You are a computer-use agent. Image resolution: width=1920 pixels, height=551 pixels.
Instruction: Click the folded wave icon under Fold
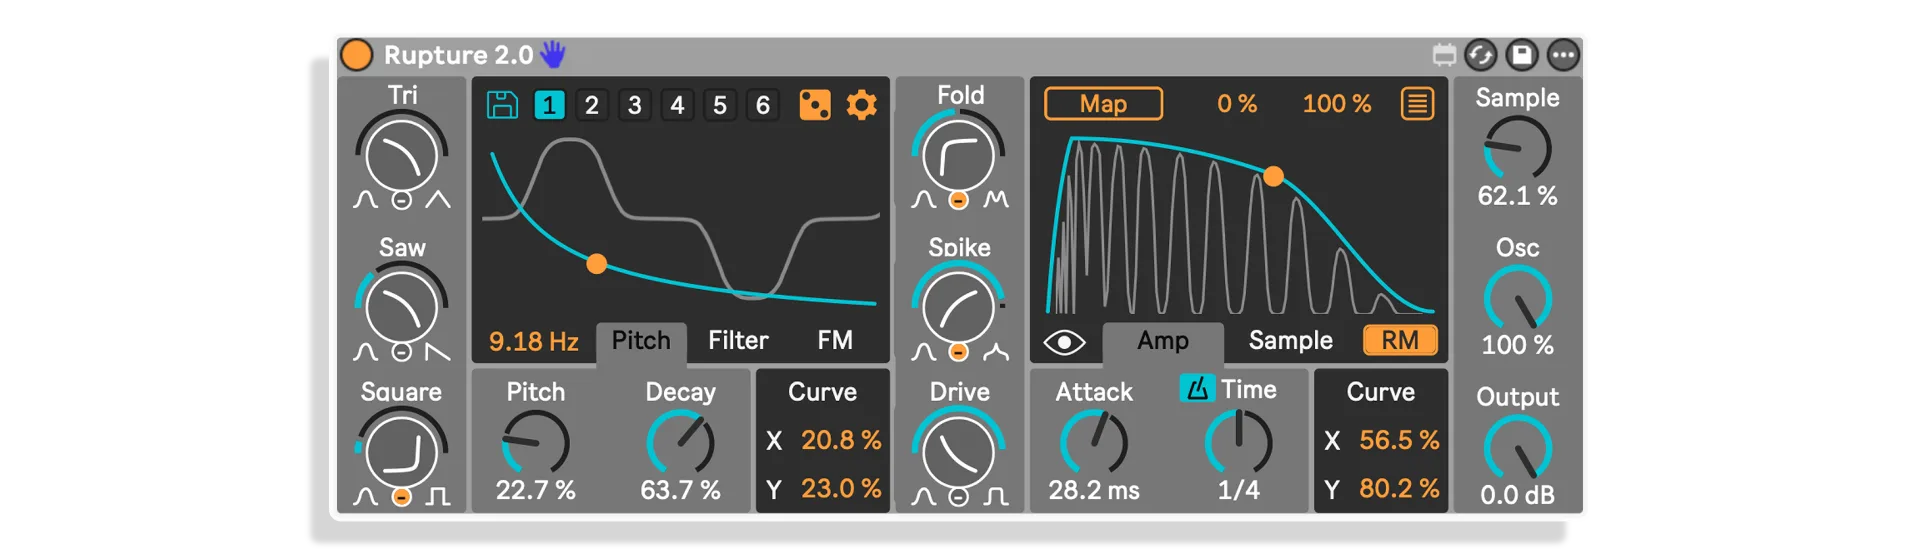(x=995, y=200)
